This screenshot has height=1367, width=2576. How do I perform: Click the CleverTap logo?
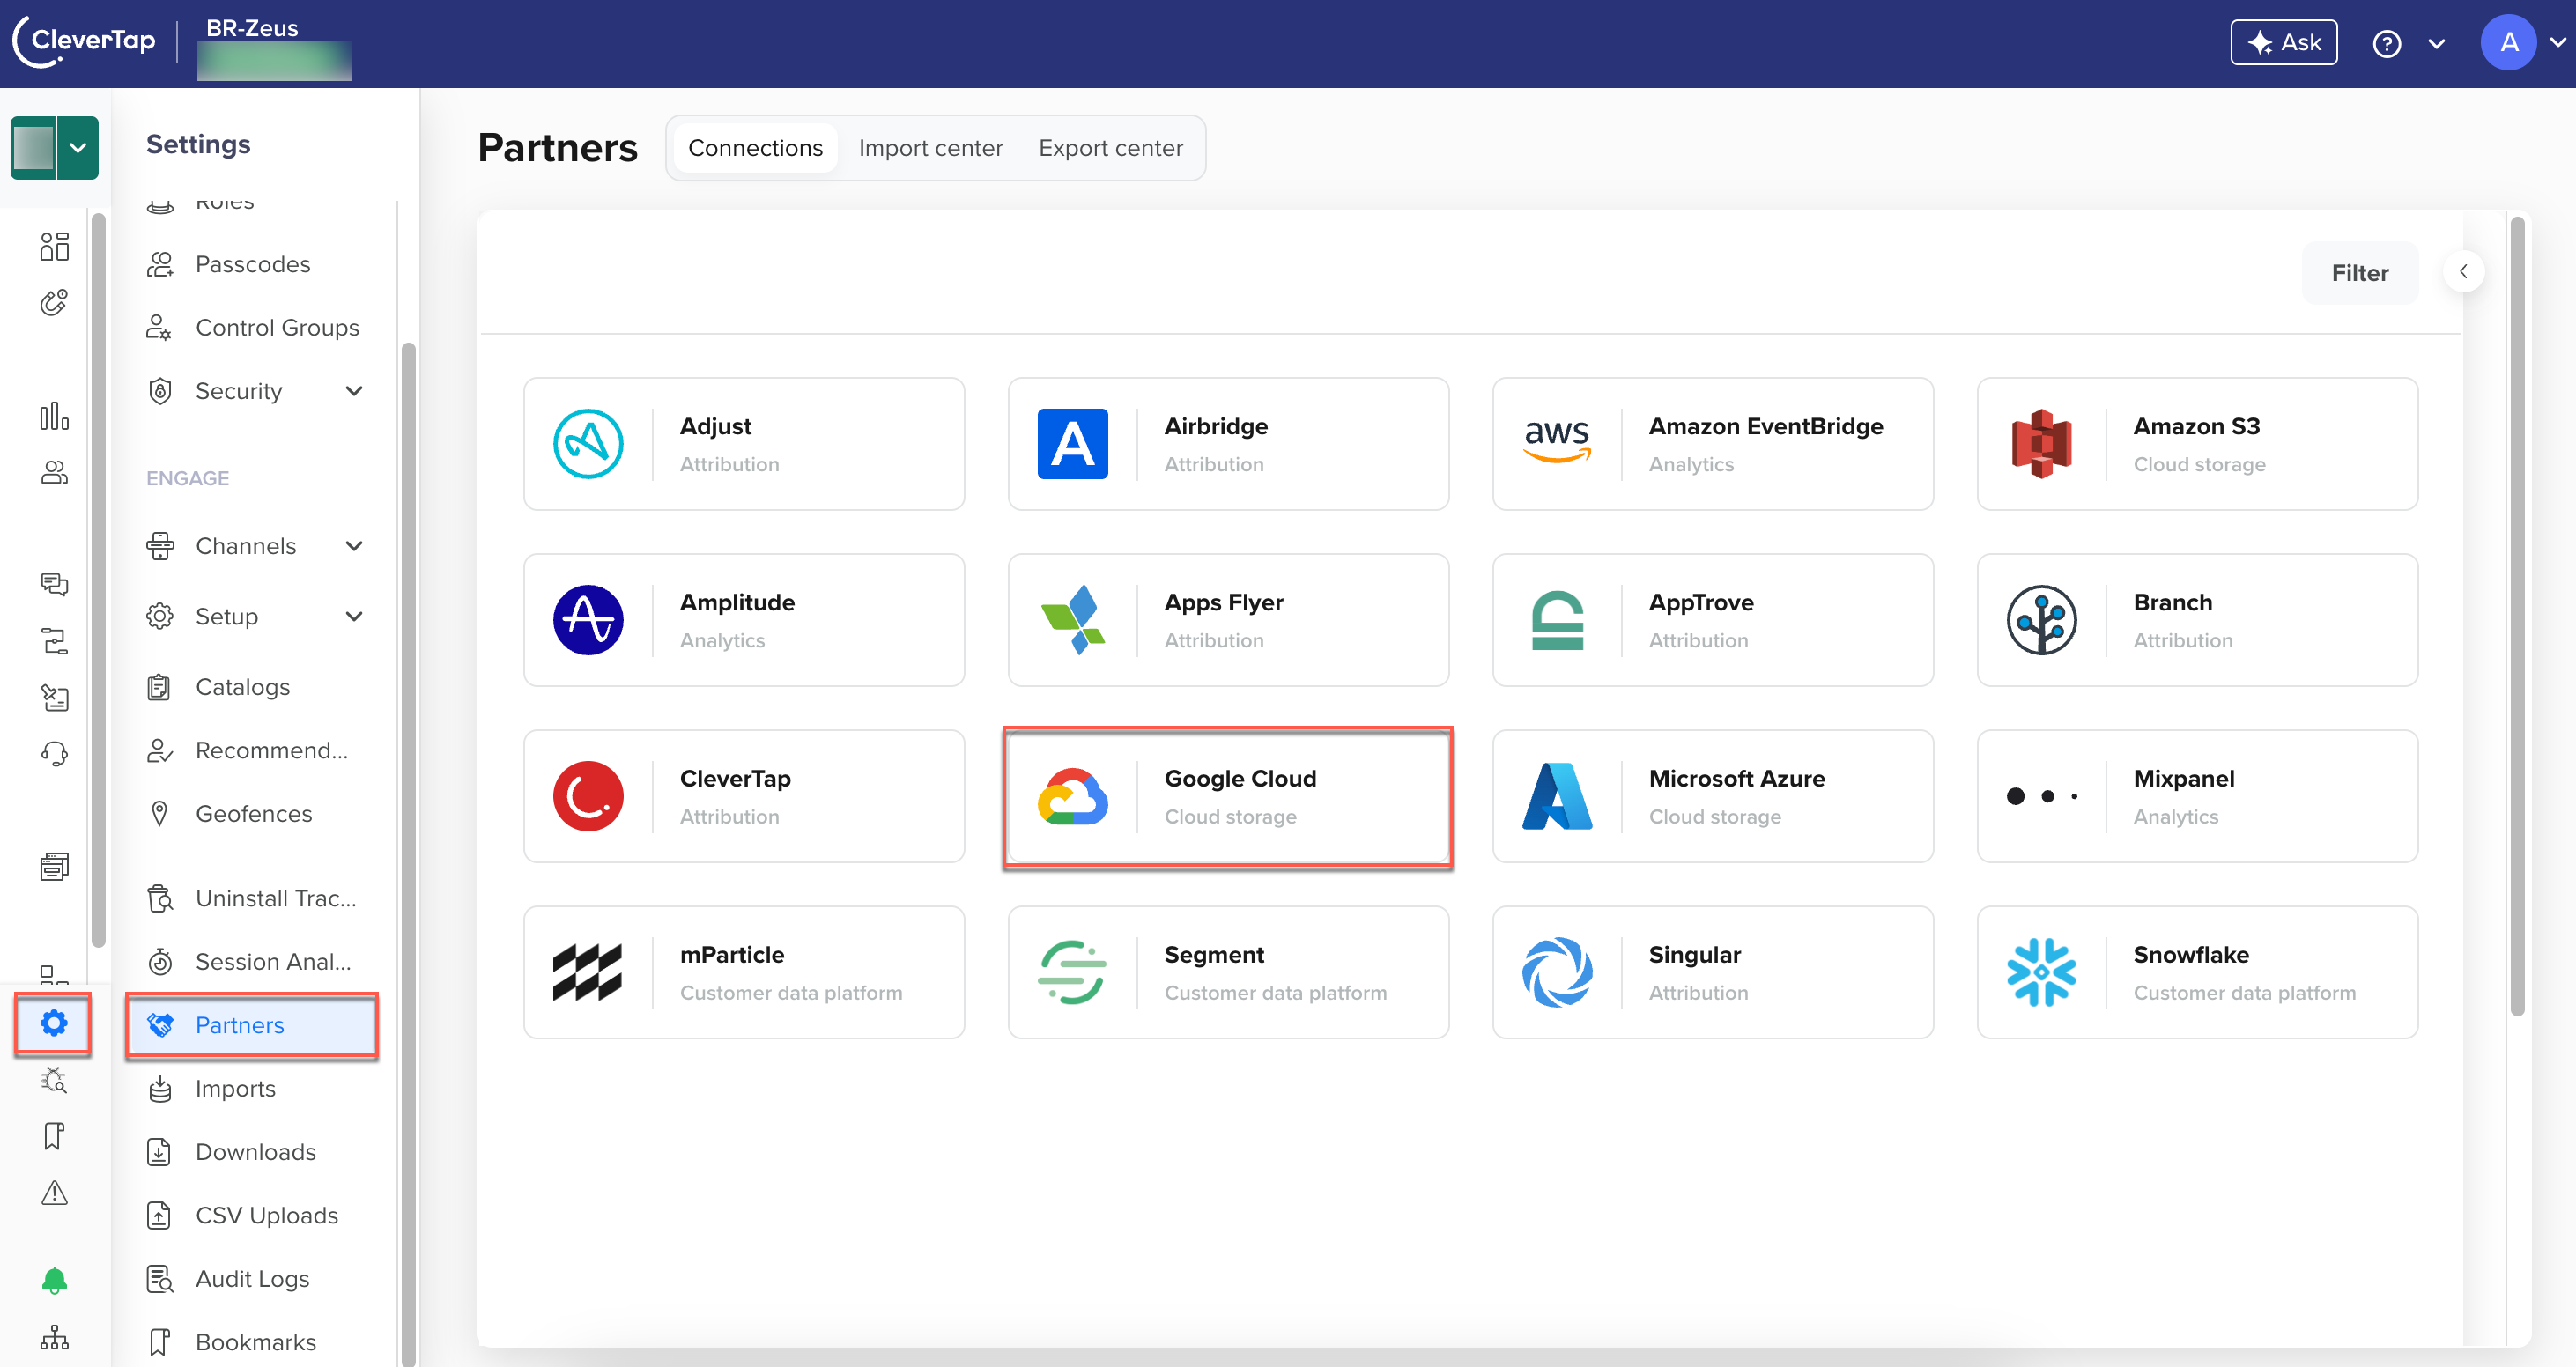point(84,41)
